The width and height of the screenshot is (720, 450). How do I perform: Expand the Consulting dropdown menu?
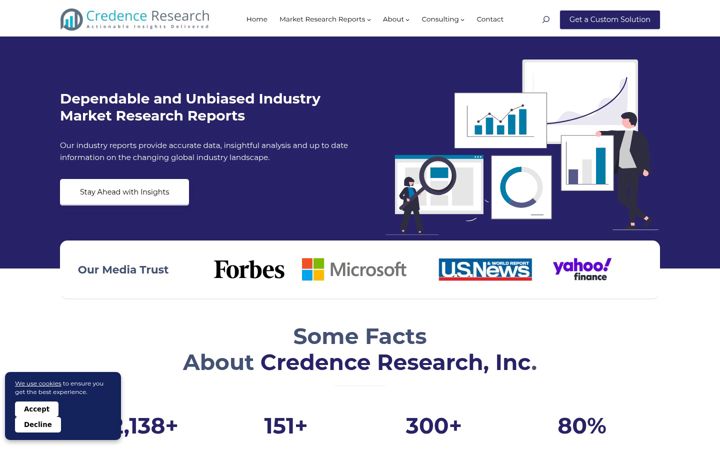pos(443,19)
